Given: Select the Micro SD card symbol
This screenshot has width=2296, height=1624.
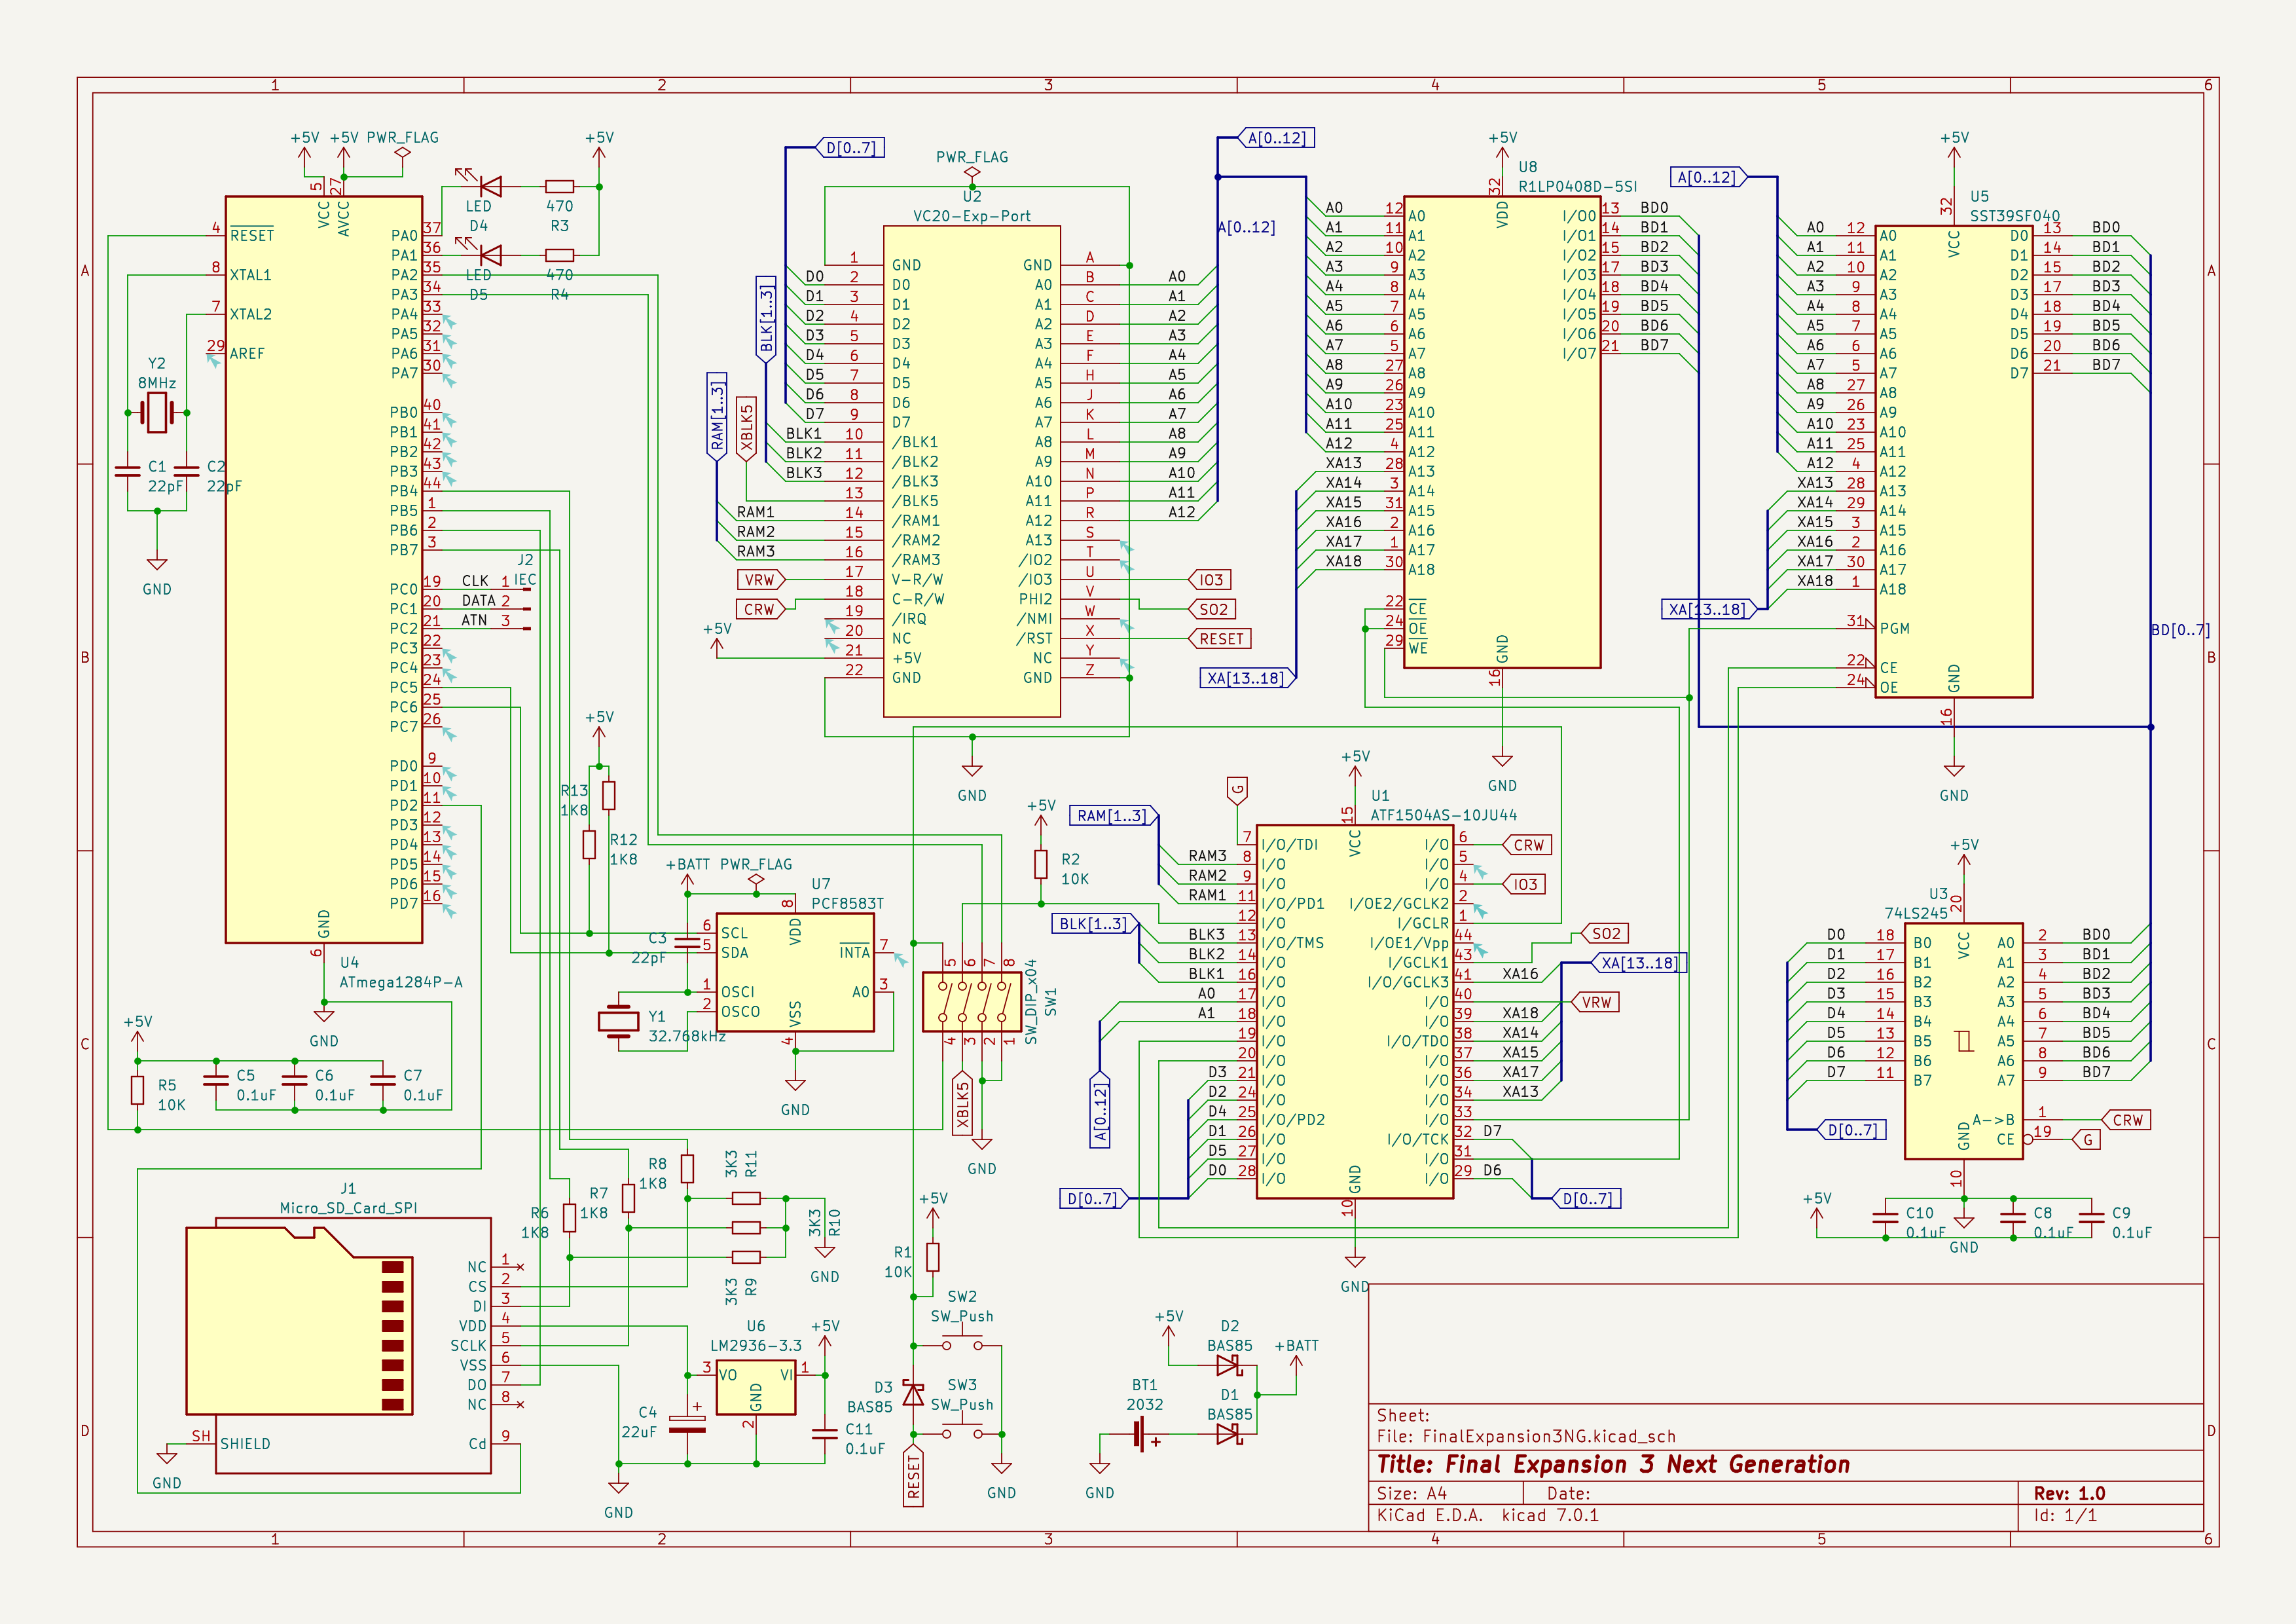Looking at the screenshot, I should point(338,1345).
